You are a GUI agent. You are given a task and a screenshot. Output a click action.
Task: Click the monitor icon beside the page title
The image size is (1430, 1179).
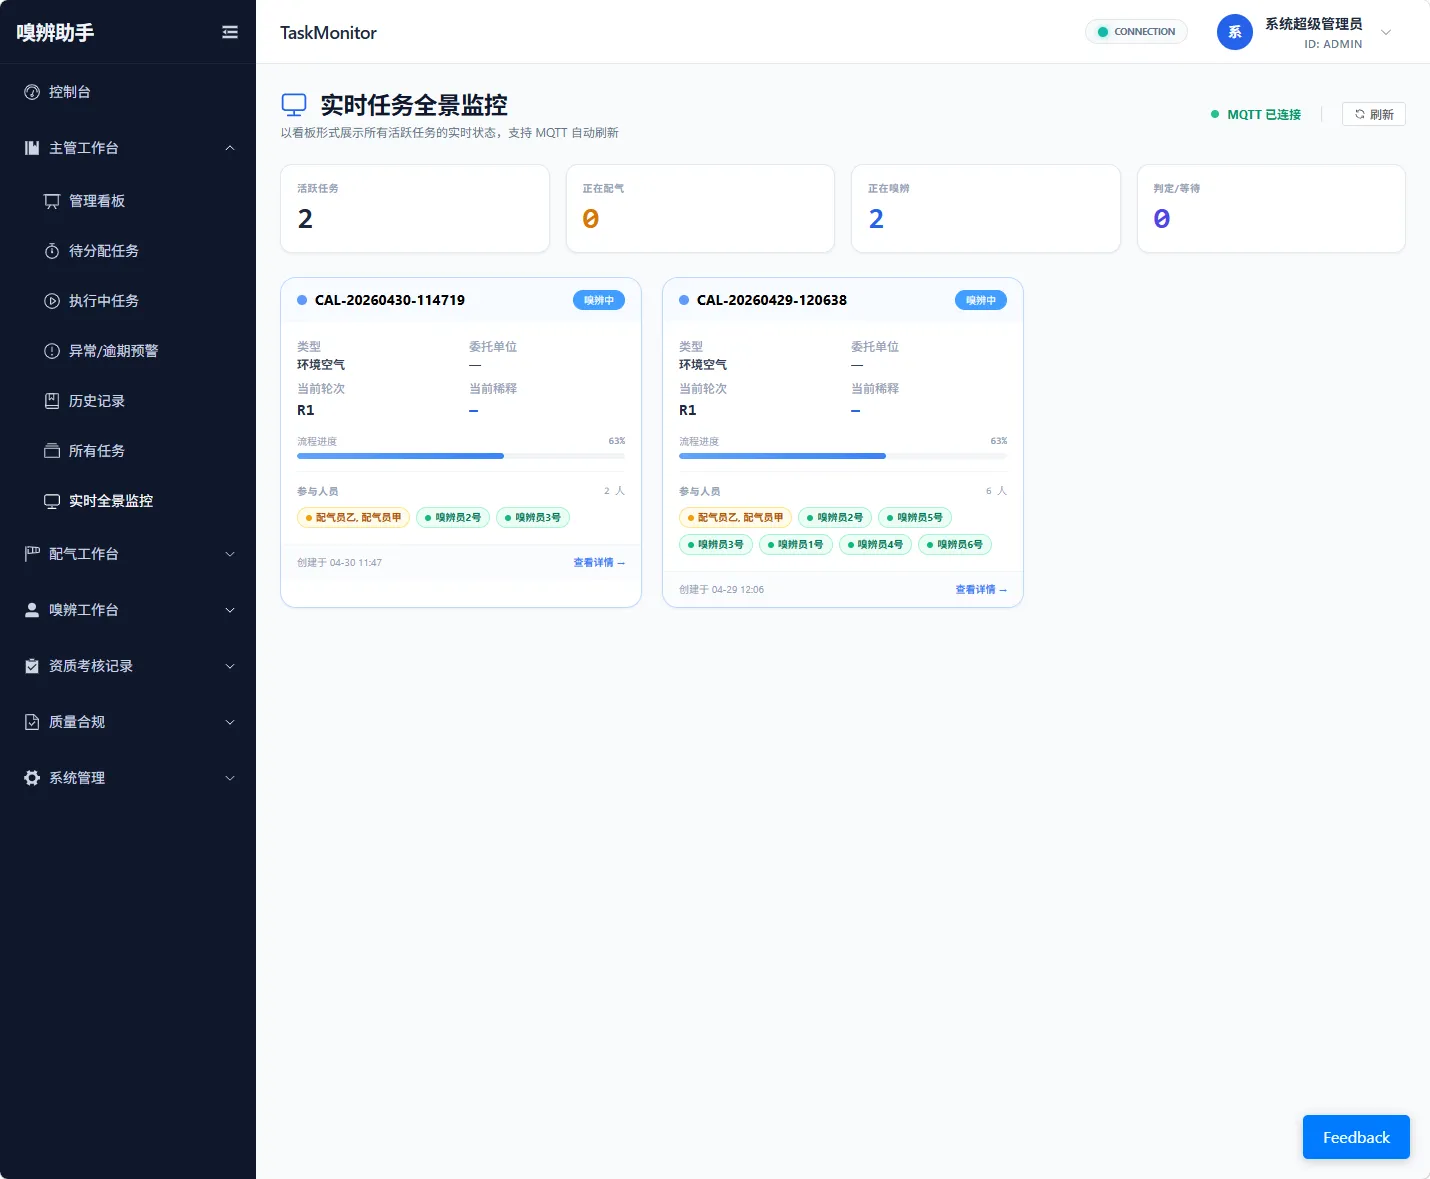[x=294, y=105]
